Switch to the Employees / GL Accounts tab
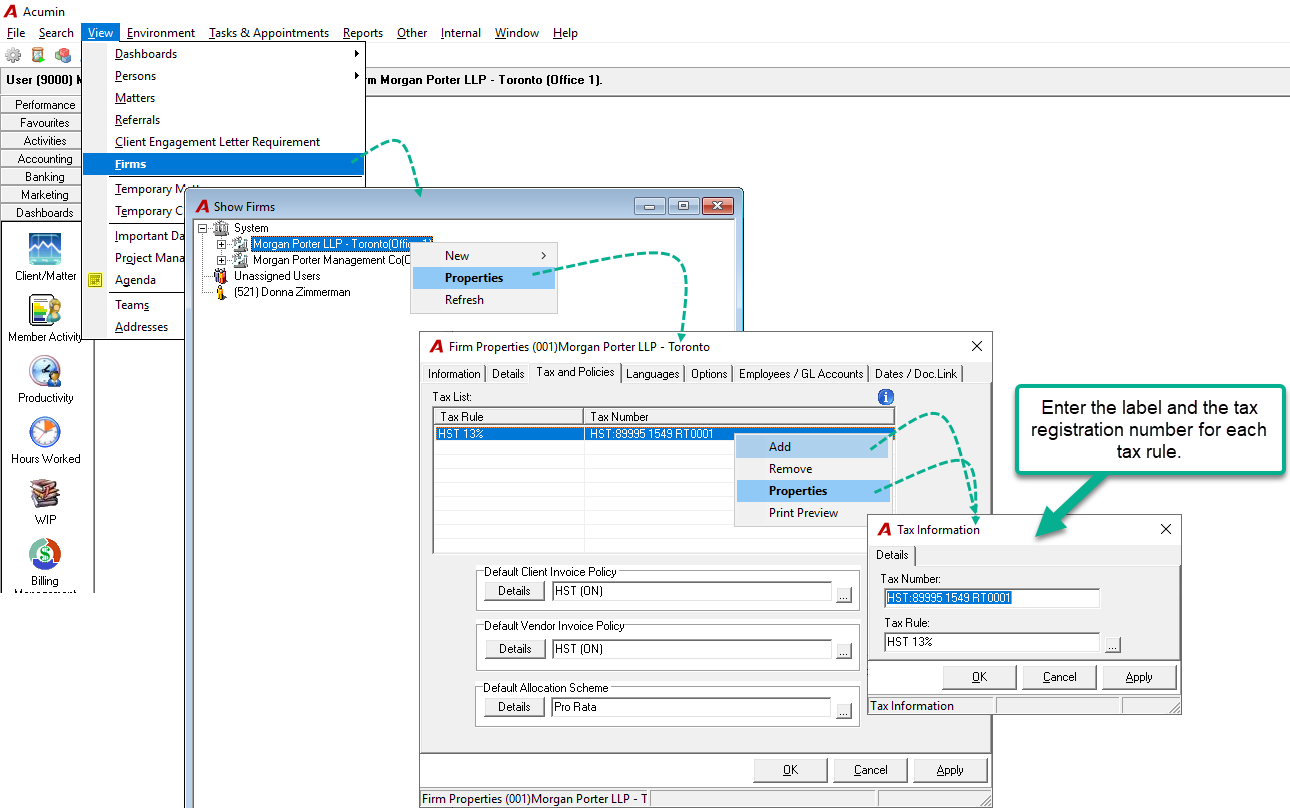 [x=801, y=374]
